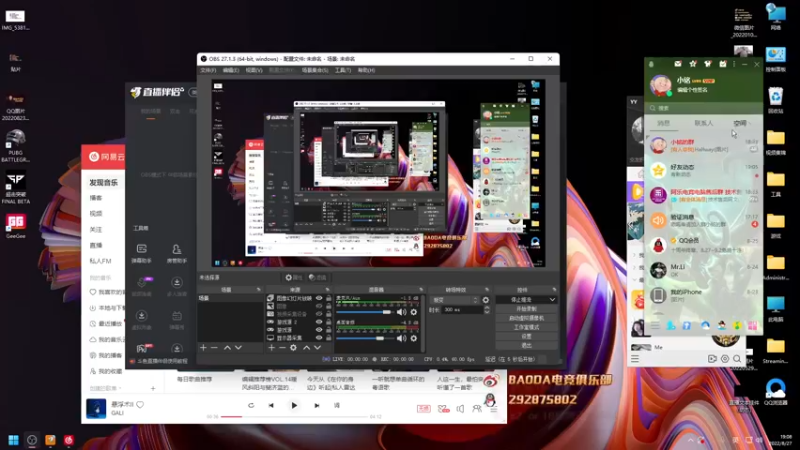Pop out the 场景 dock header icon
The height and width of the screenshot is (450, 800).
point(258,290)
